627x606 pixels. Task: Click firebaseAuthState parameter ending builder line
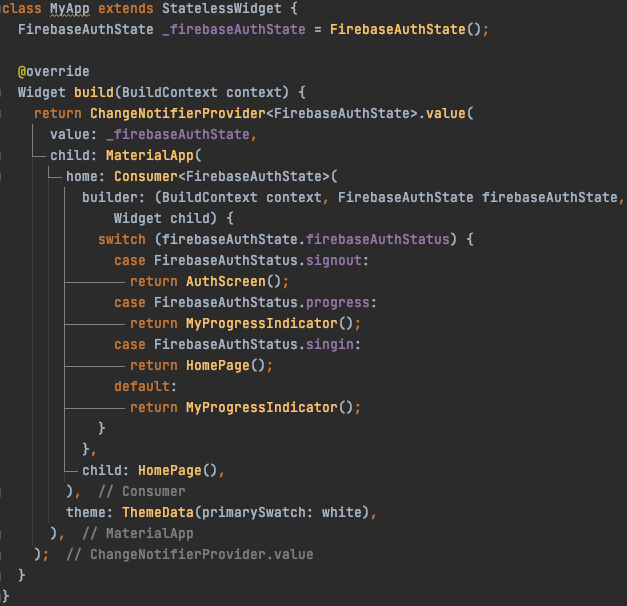tap(549, 198)
